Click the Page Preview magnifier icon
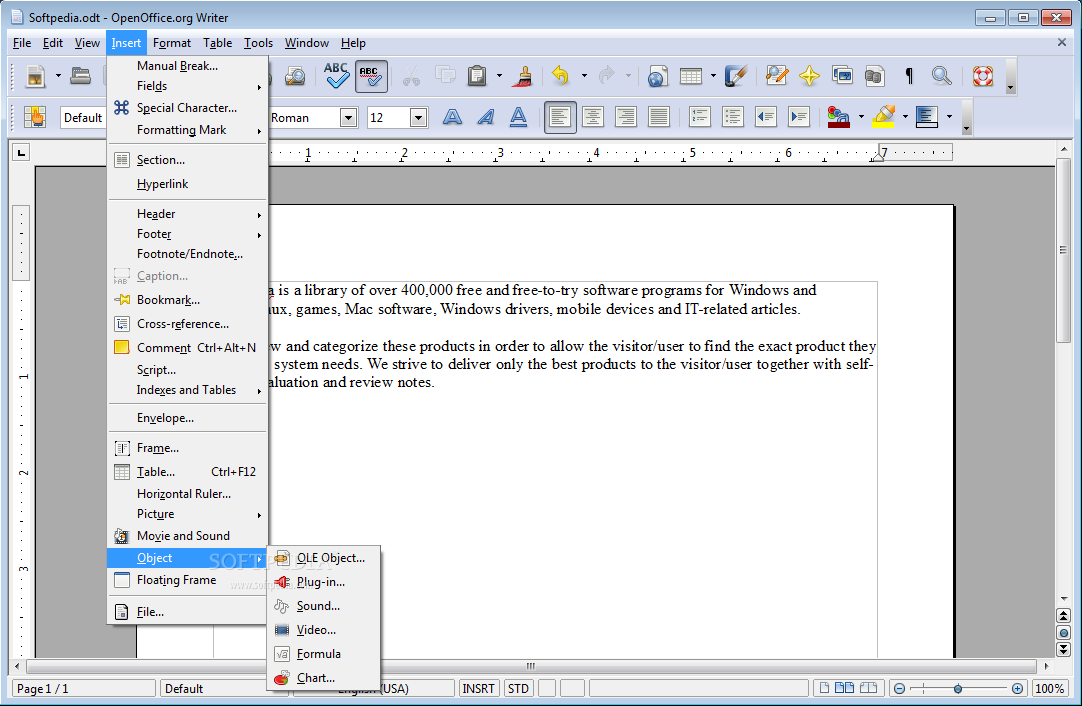Image resolution: width=1082 pixels, height=706 pixels. pyautogui.click(x=295, y=76)
